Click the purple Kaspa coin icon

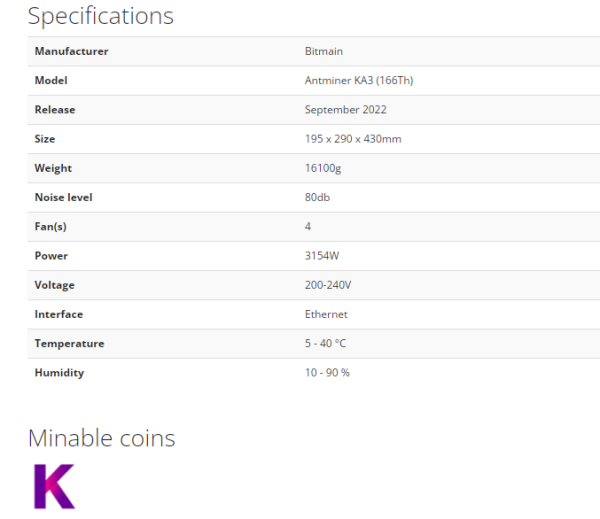click(54, 486)
